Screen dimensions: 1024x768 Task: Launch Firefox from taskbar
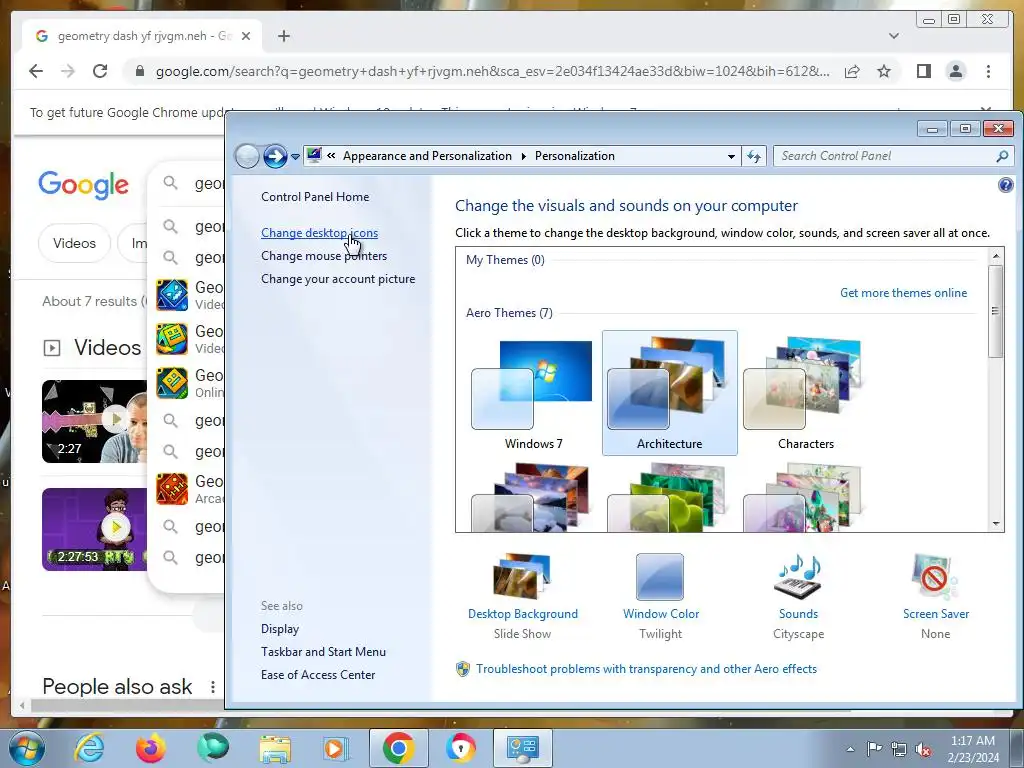pyautogui.click(x=151, y=748)
